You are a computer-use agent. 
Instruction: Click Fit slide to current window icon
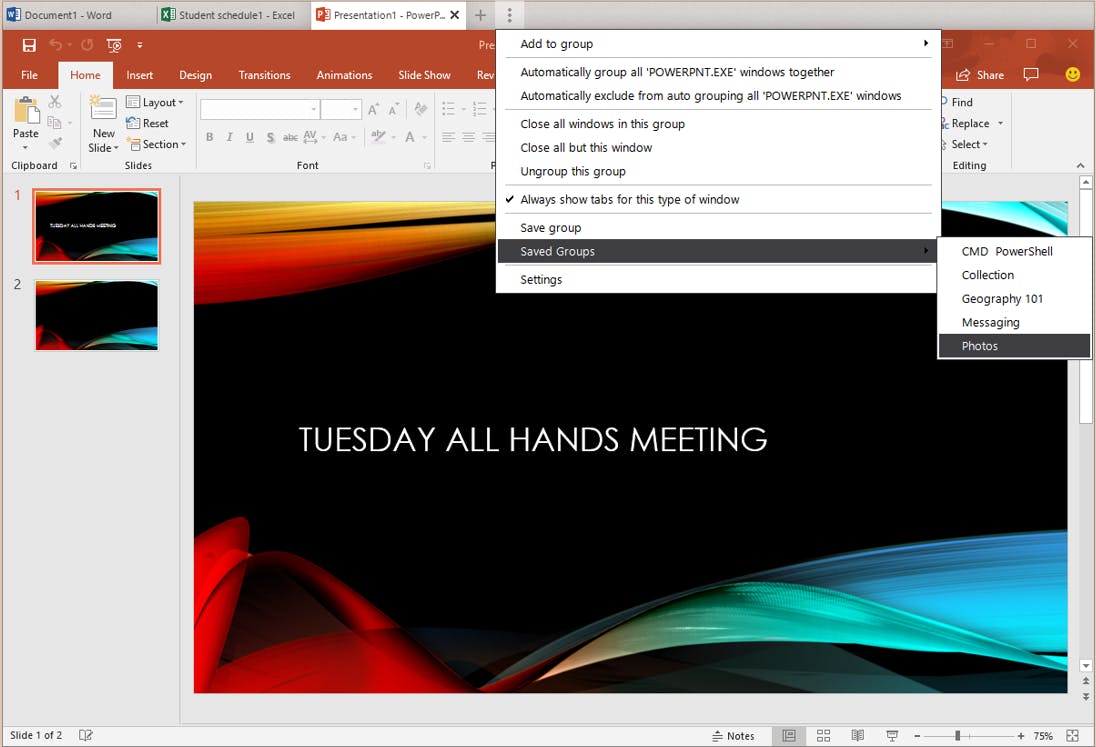(1072, 735)
